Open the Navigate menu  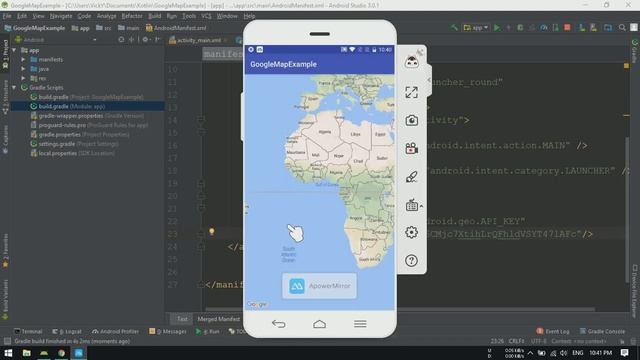pos(61,16)
